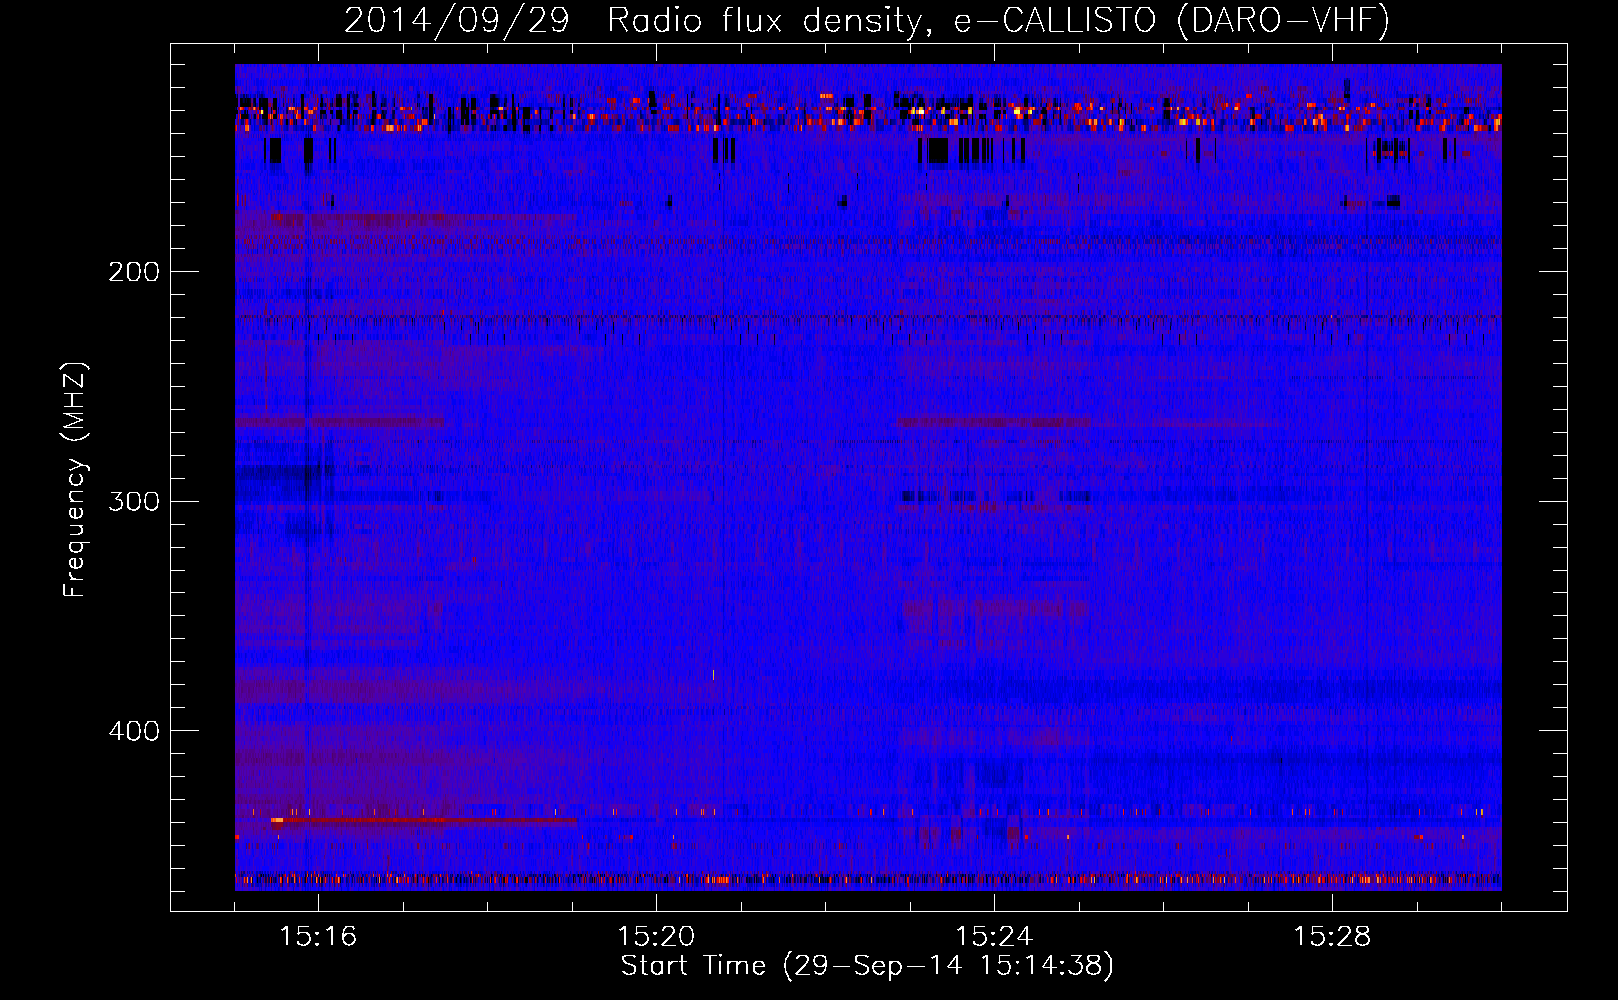Click the 200 frequency tick label
The height and width of the screenshot is (1000, 1618).
[x=134, y=271]
